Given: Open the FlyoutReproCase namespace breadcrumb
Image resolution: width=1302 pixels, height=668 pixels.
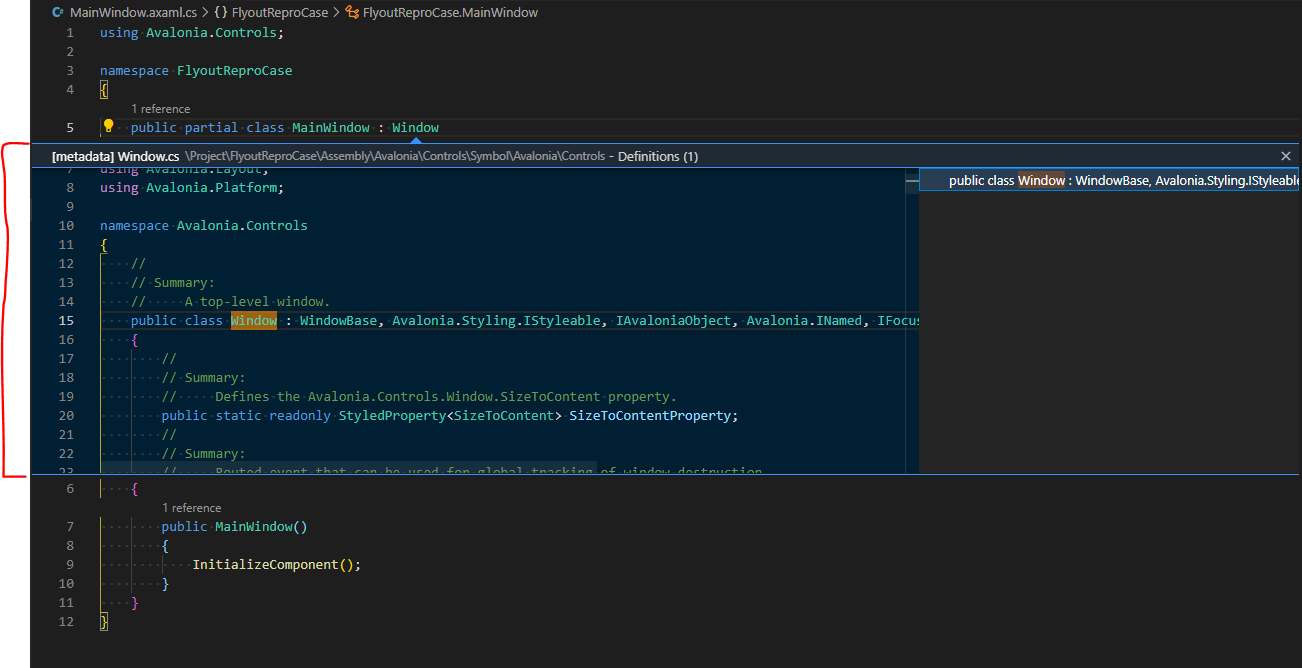Looking at the screenshot, I should [x=280, y=13].
